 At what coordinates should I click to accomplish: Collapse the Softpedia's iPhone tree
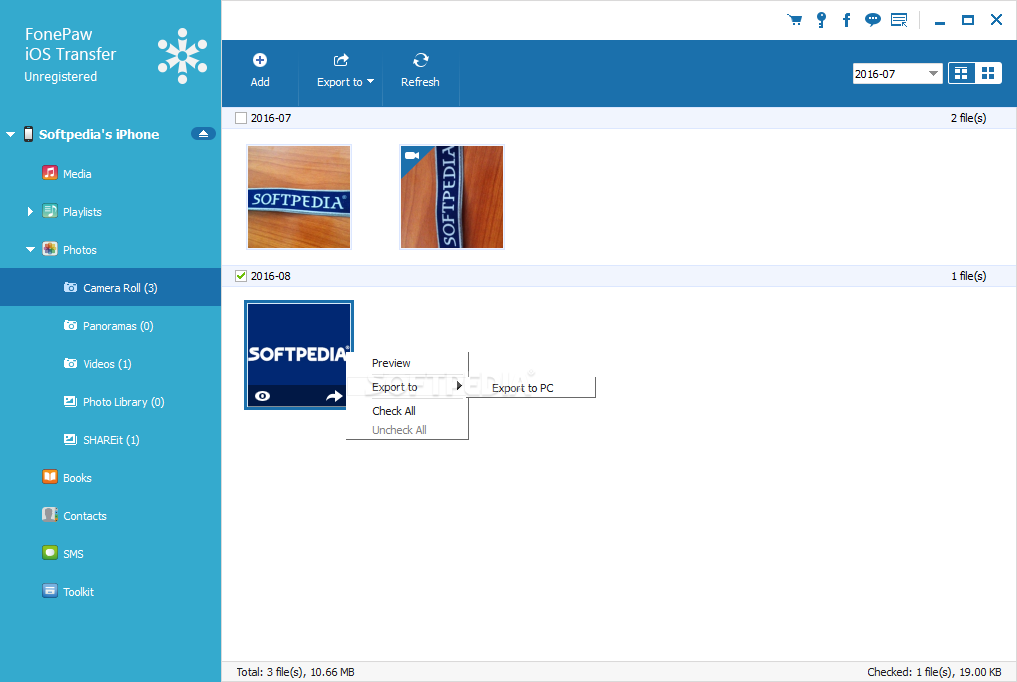[x=10, y=134]
